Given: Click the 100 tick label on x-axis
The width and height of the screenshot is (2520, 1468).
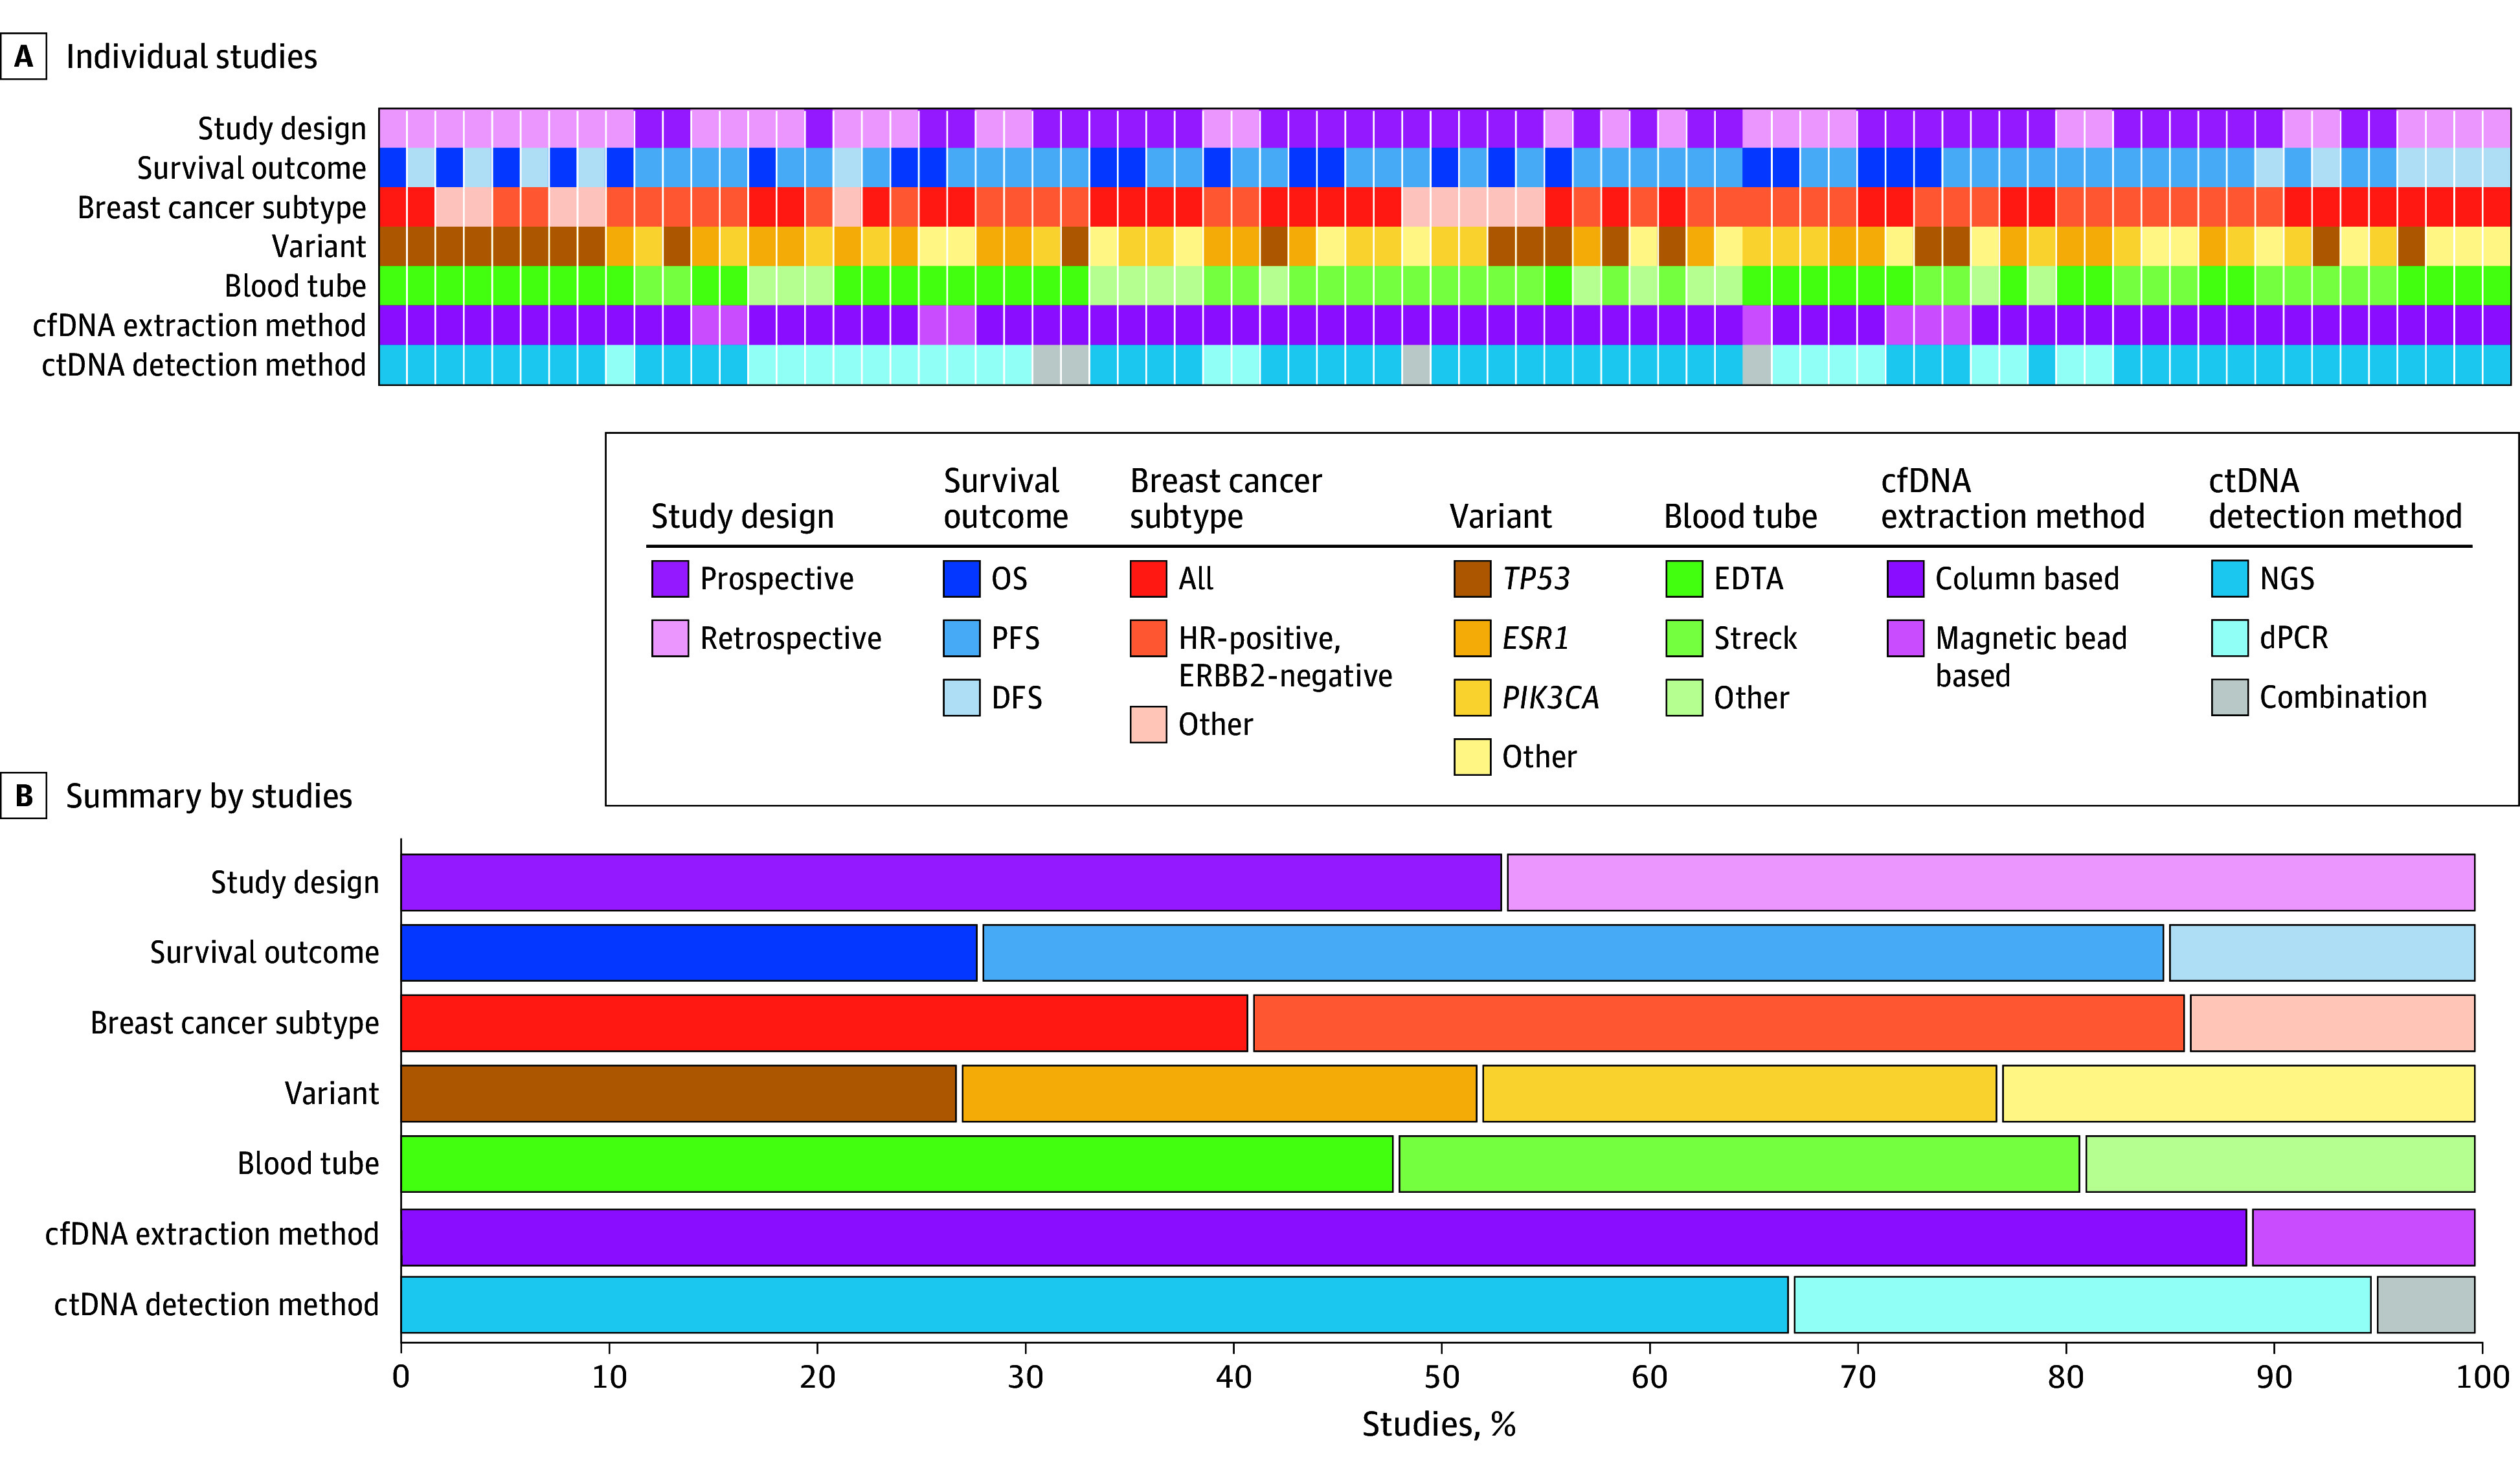Looking at the screenshot, I should tap(2482, 1377).
